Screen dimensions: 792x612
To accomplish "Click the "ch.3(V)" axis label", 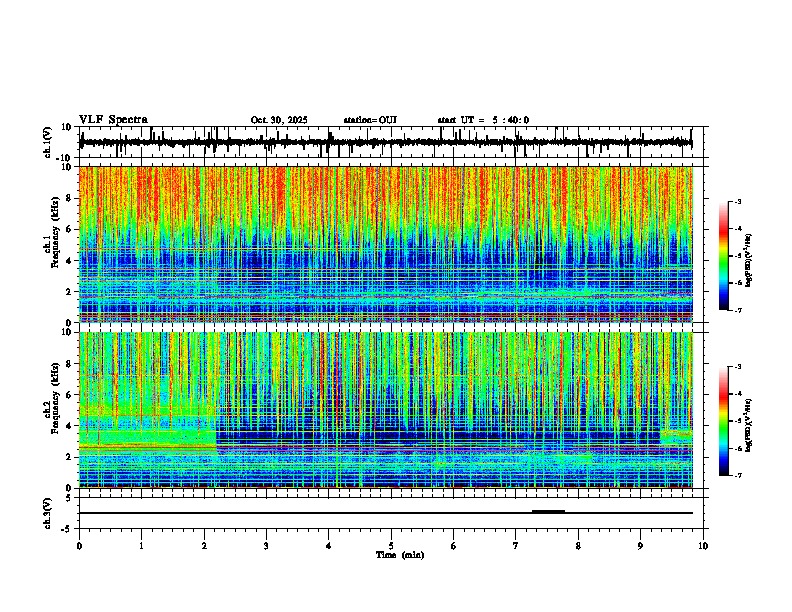I will pos(48,513).
